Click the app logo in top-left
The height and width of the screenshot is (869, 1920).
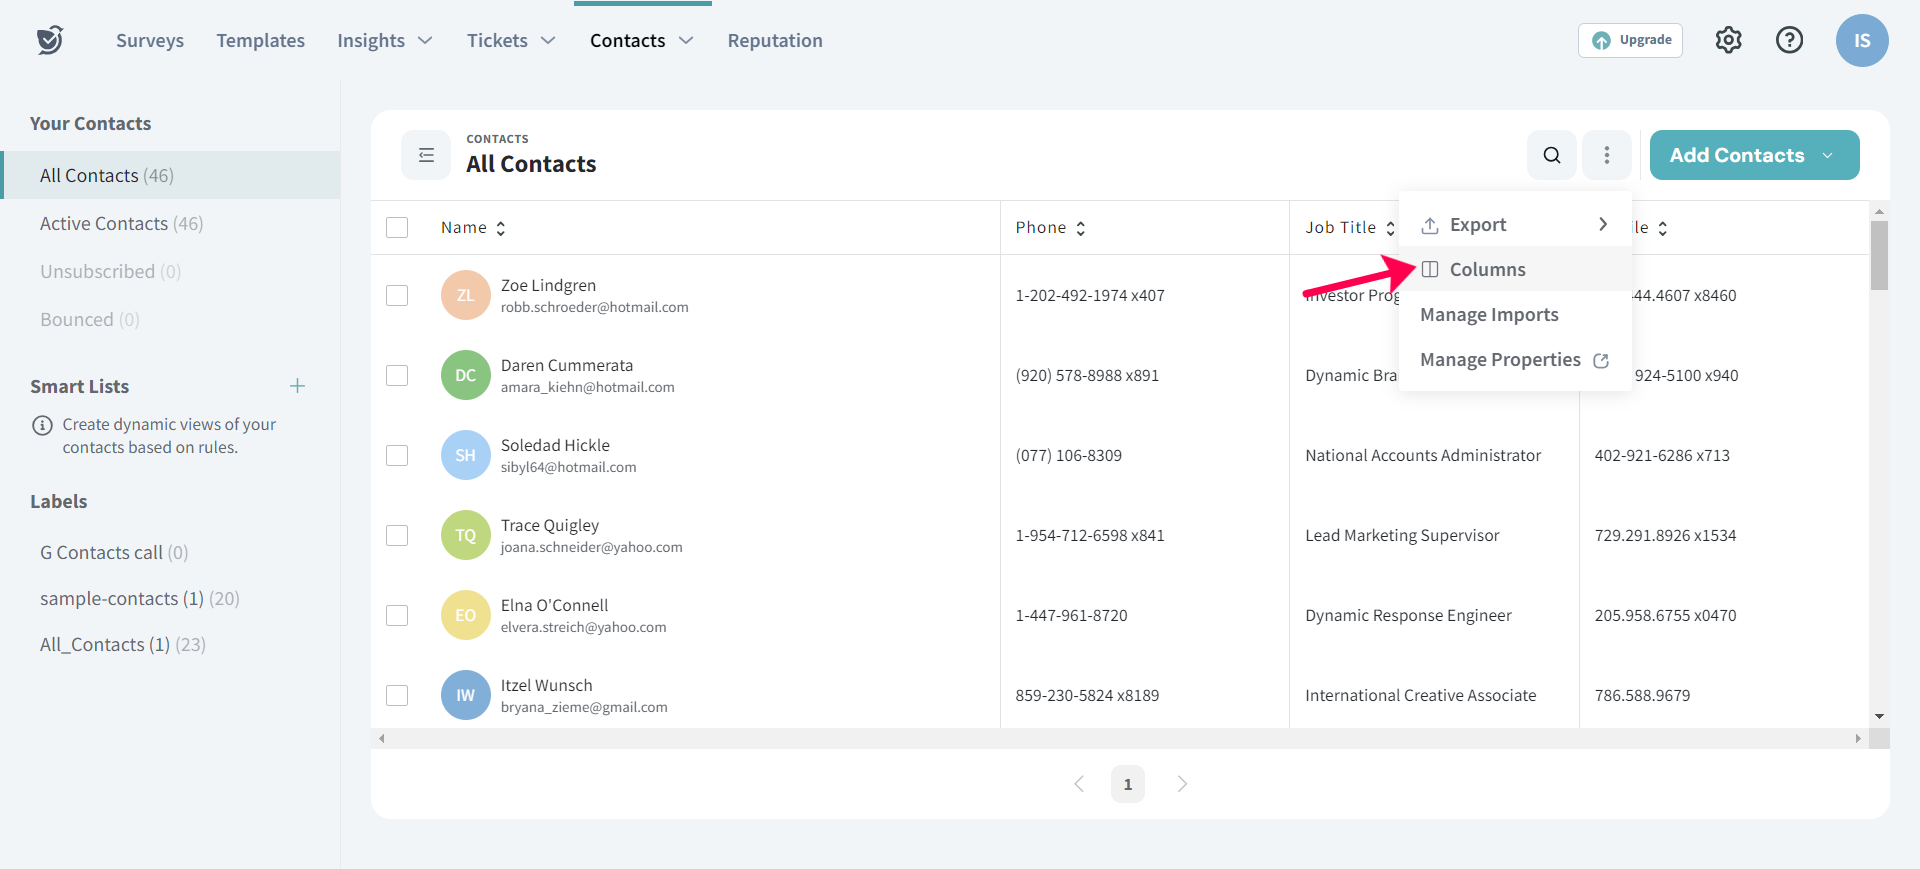[x=50, y=40]
